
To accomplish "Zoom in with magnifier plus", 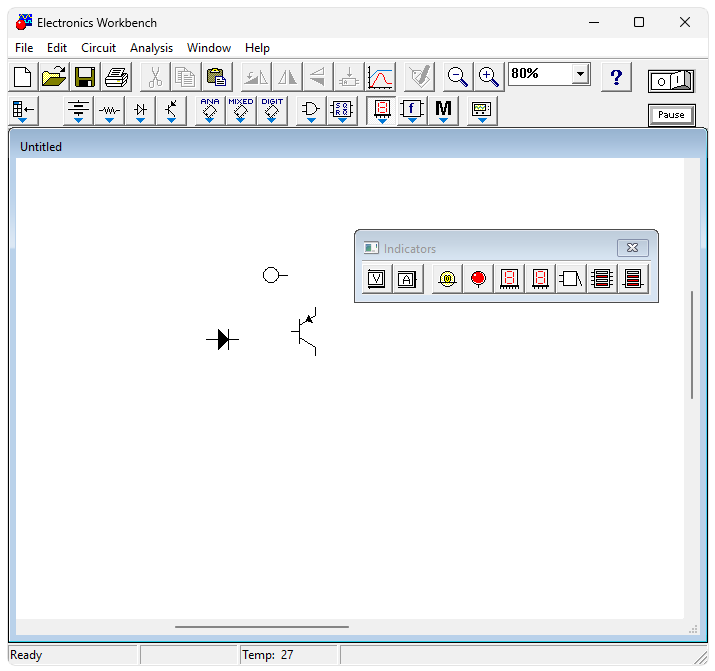I will coord(489,77).
